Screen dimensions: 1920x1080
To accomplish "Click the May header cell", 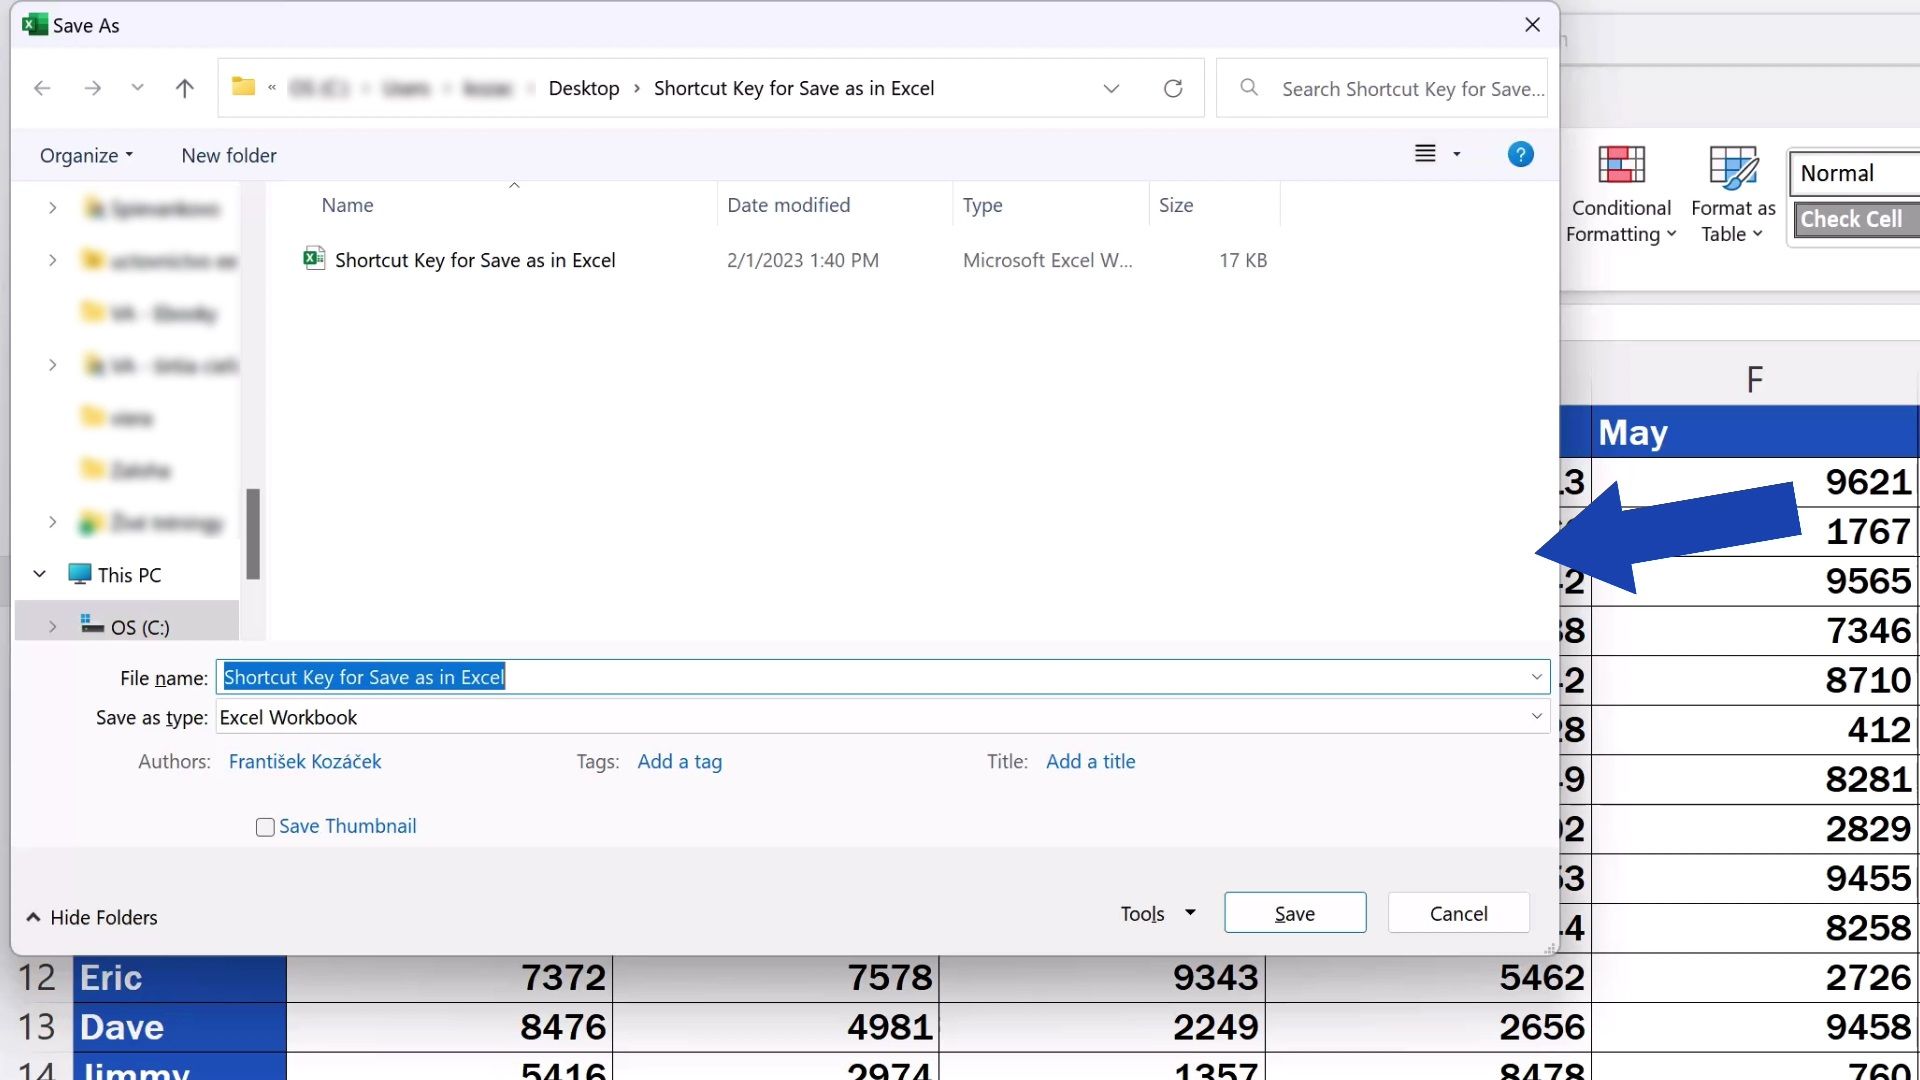I will point(1755,432).
